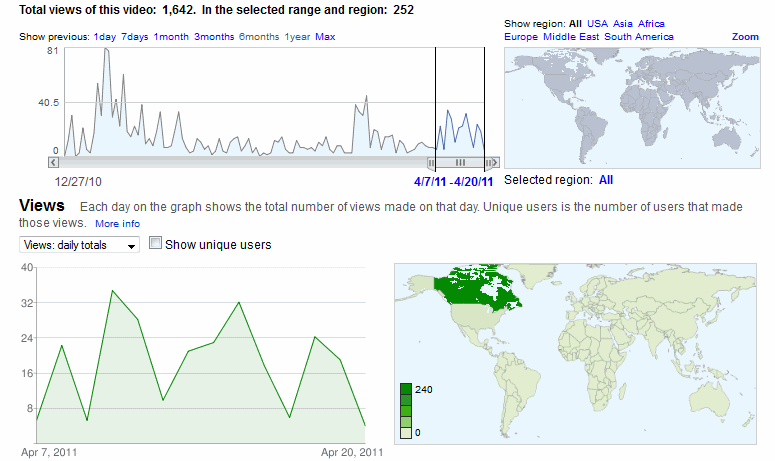Click the timeline scrollbar left arrow
The height and width of the screenshot is (461, 775).
[54, 161]
